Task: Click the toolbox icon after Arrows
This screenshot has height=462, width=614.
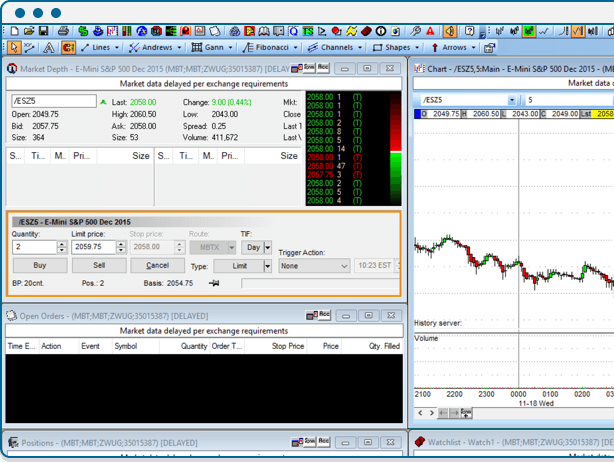Action: pyautogui.click(x=489, y=48)
